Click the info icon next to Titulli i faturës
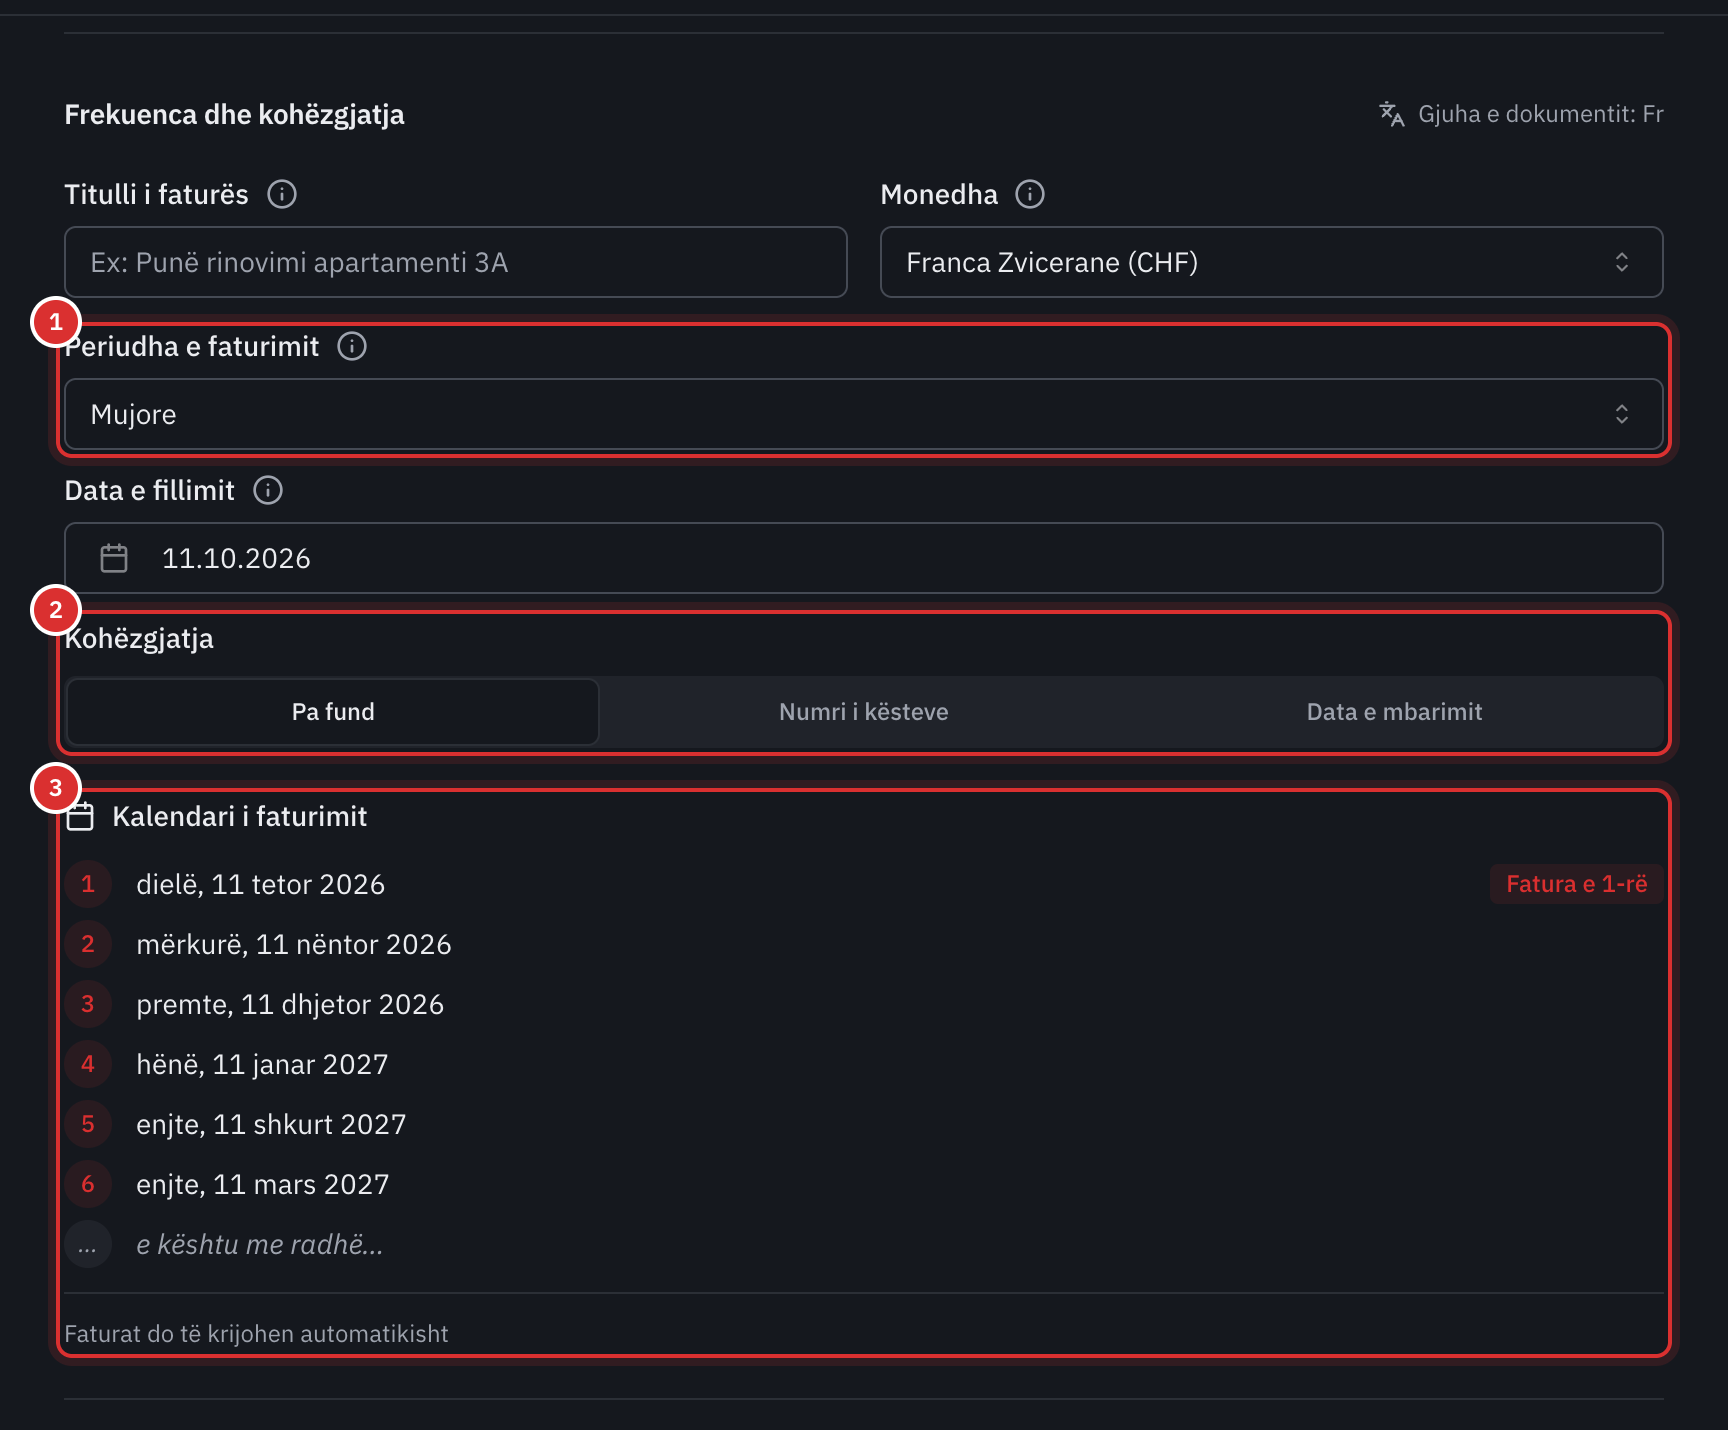1728x1430 pixels. coord(282,194)
